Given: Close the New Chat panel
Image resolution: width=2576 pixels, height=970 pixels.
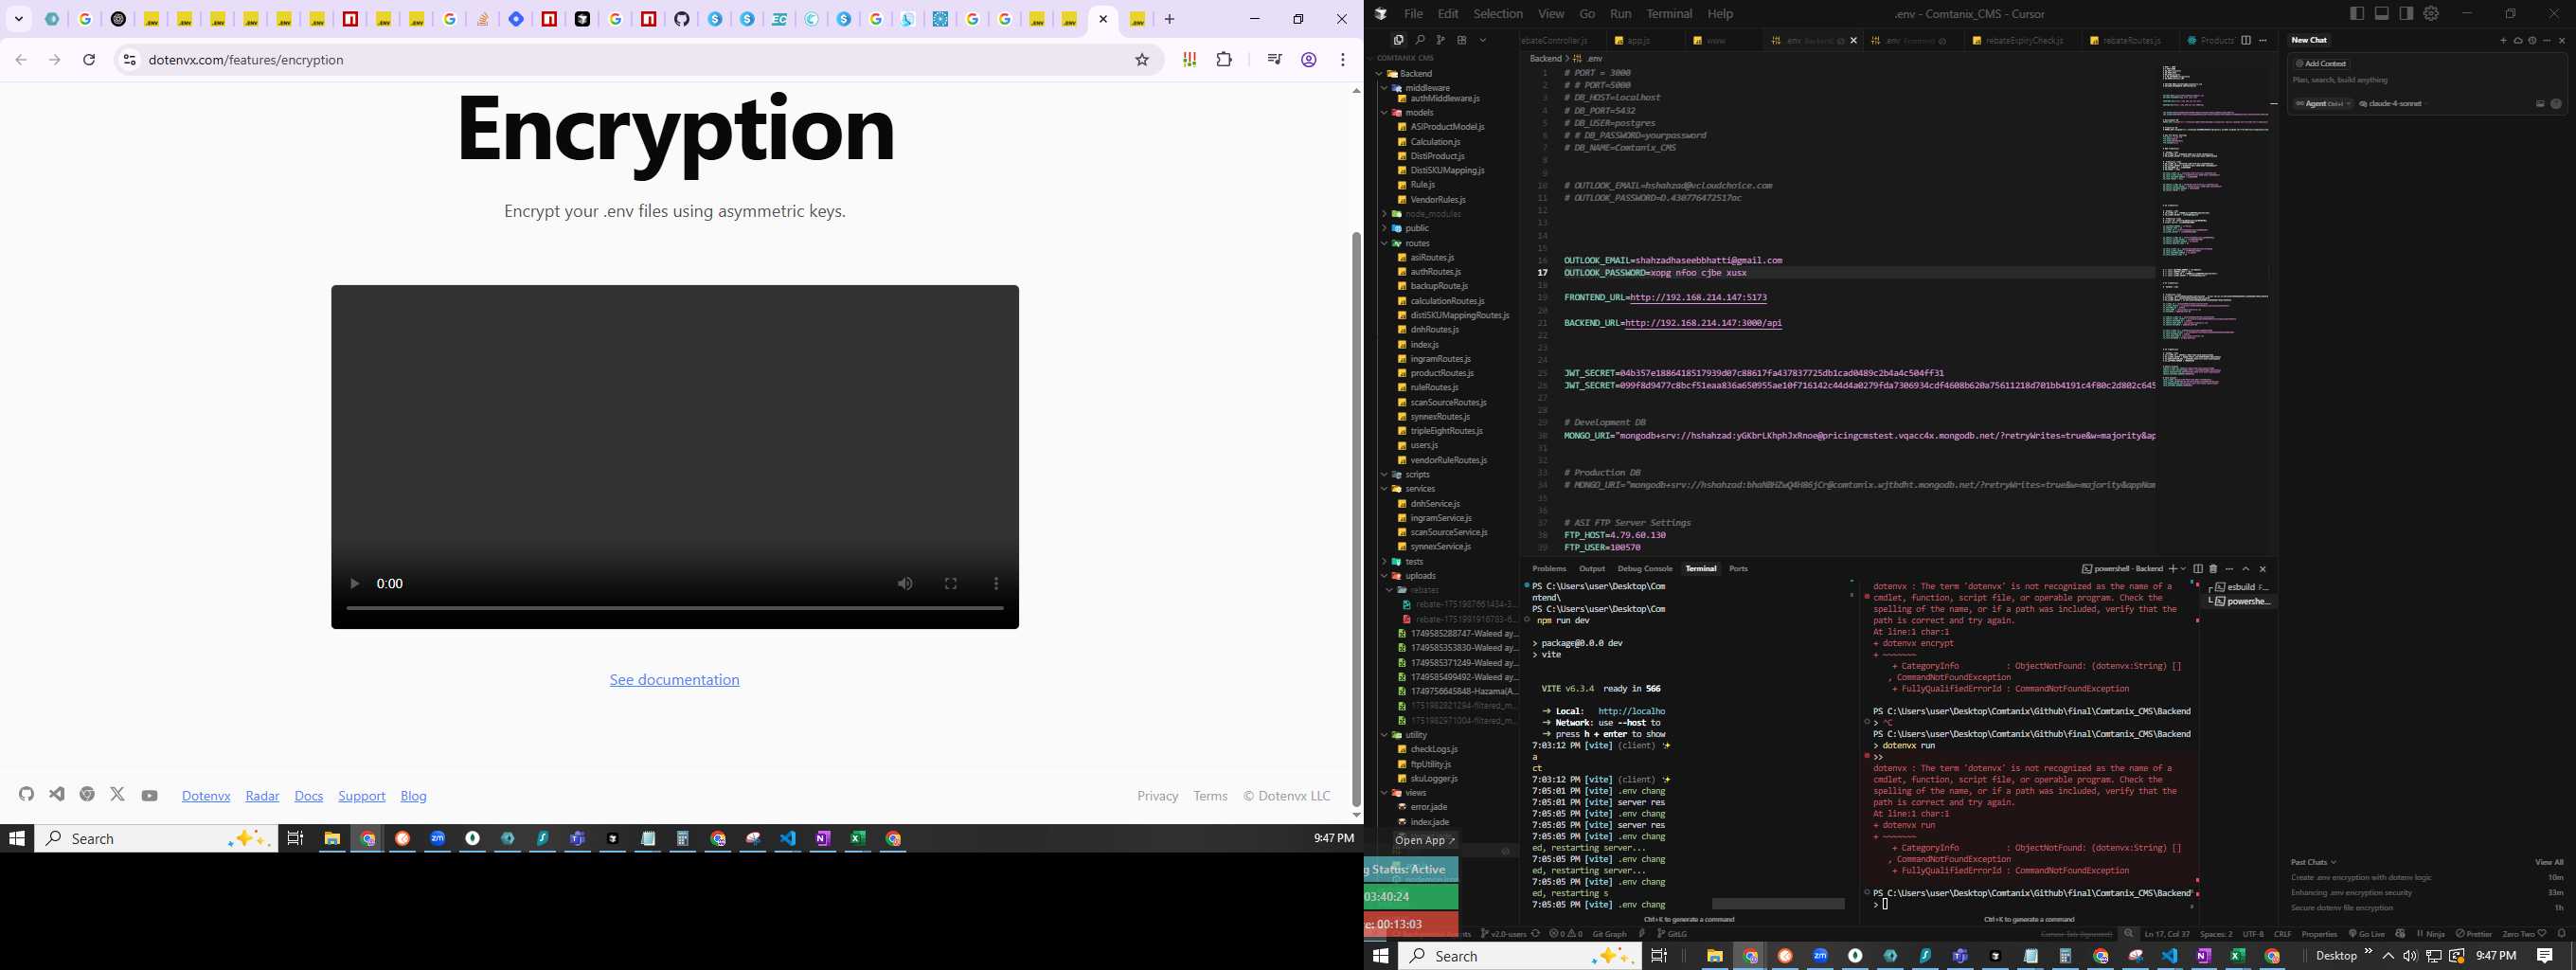Looking at the screenshot, I should pyautogui.click(x=2562, y=41).
